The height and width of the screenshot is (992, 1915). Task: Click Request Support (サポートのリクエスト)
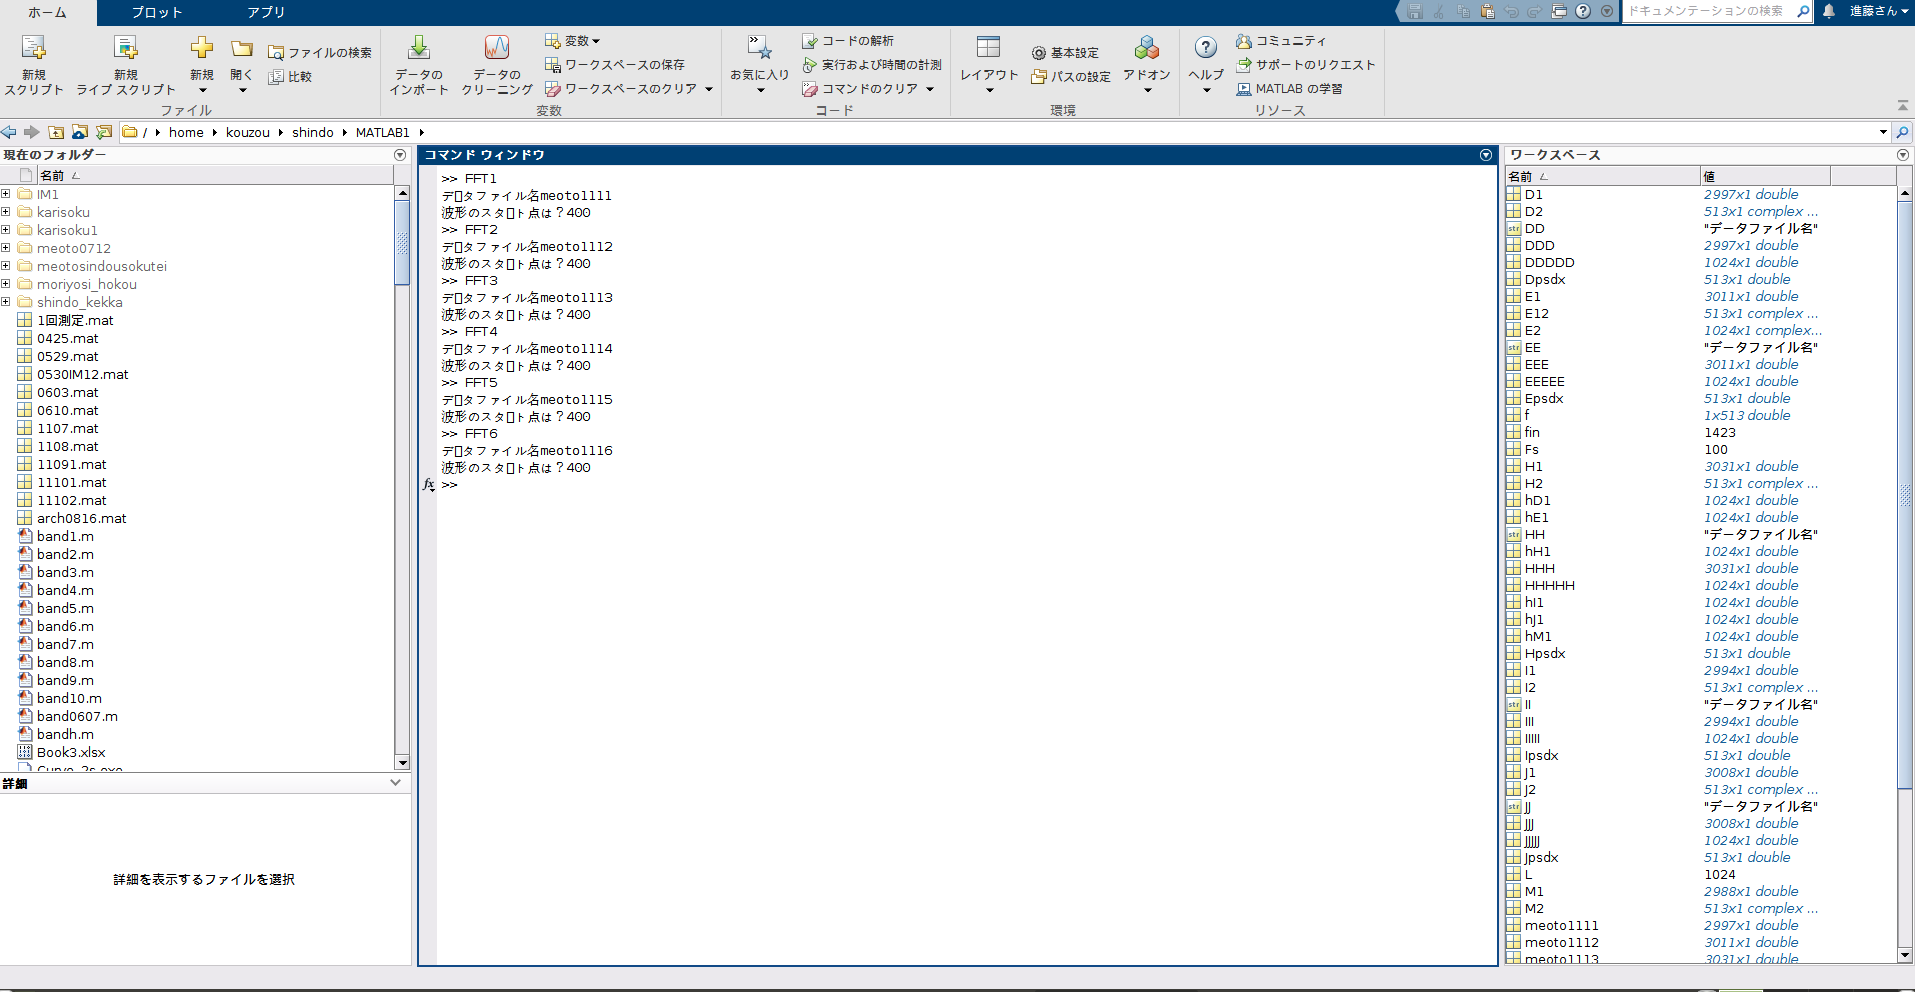pos(1306,65)
